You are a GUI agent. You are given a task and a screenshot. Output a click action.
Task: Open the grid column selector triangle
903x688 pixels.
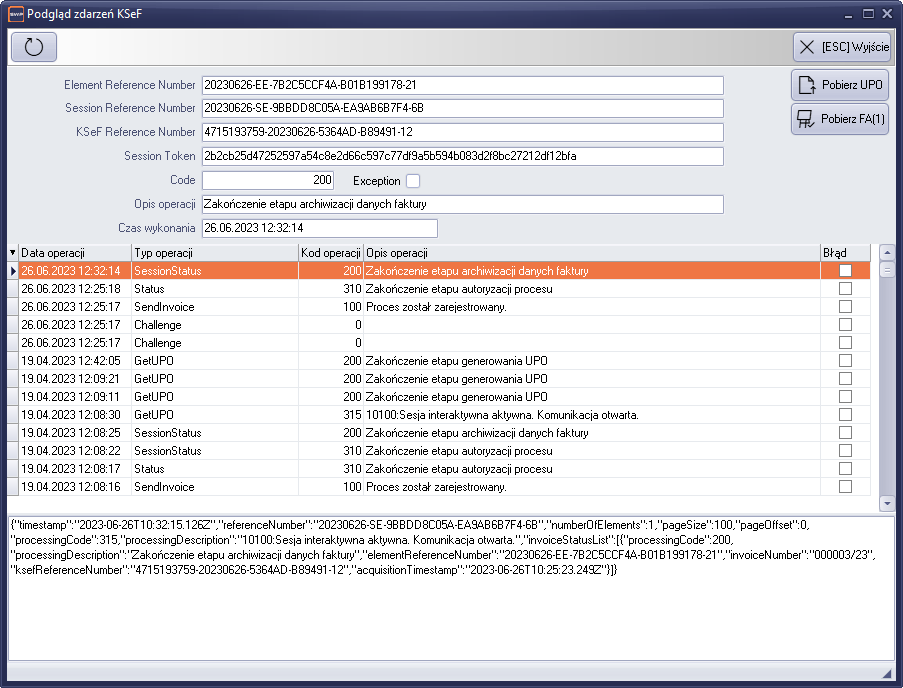tap(13, 253)
